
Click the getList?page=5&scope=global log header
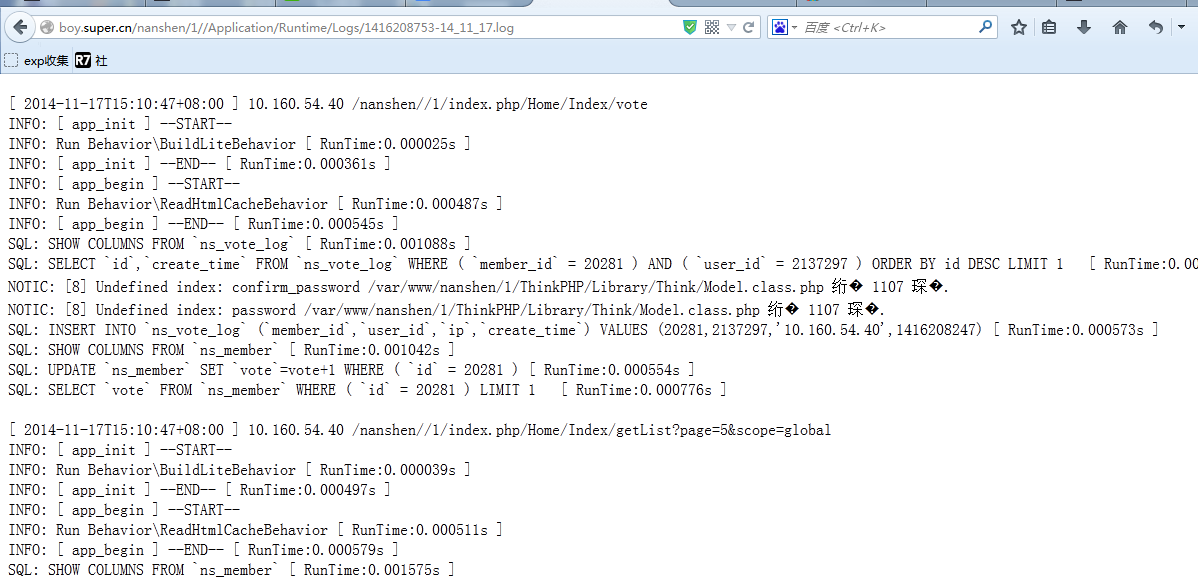(419, 430)
